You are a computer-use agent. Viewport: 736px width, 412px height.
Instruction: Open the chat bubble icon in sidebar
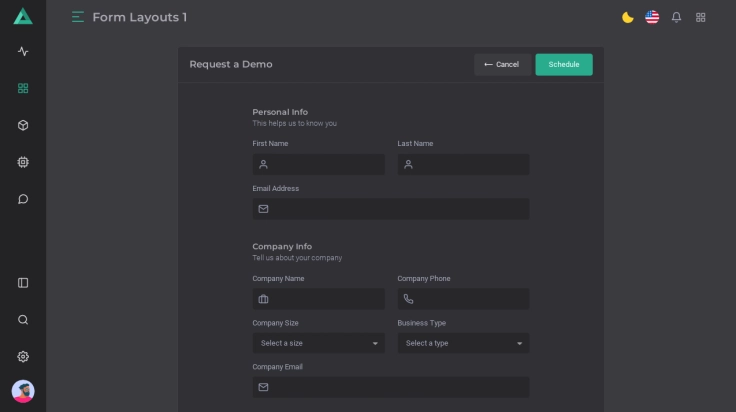(x=23, y=199)
